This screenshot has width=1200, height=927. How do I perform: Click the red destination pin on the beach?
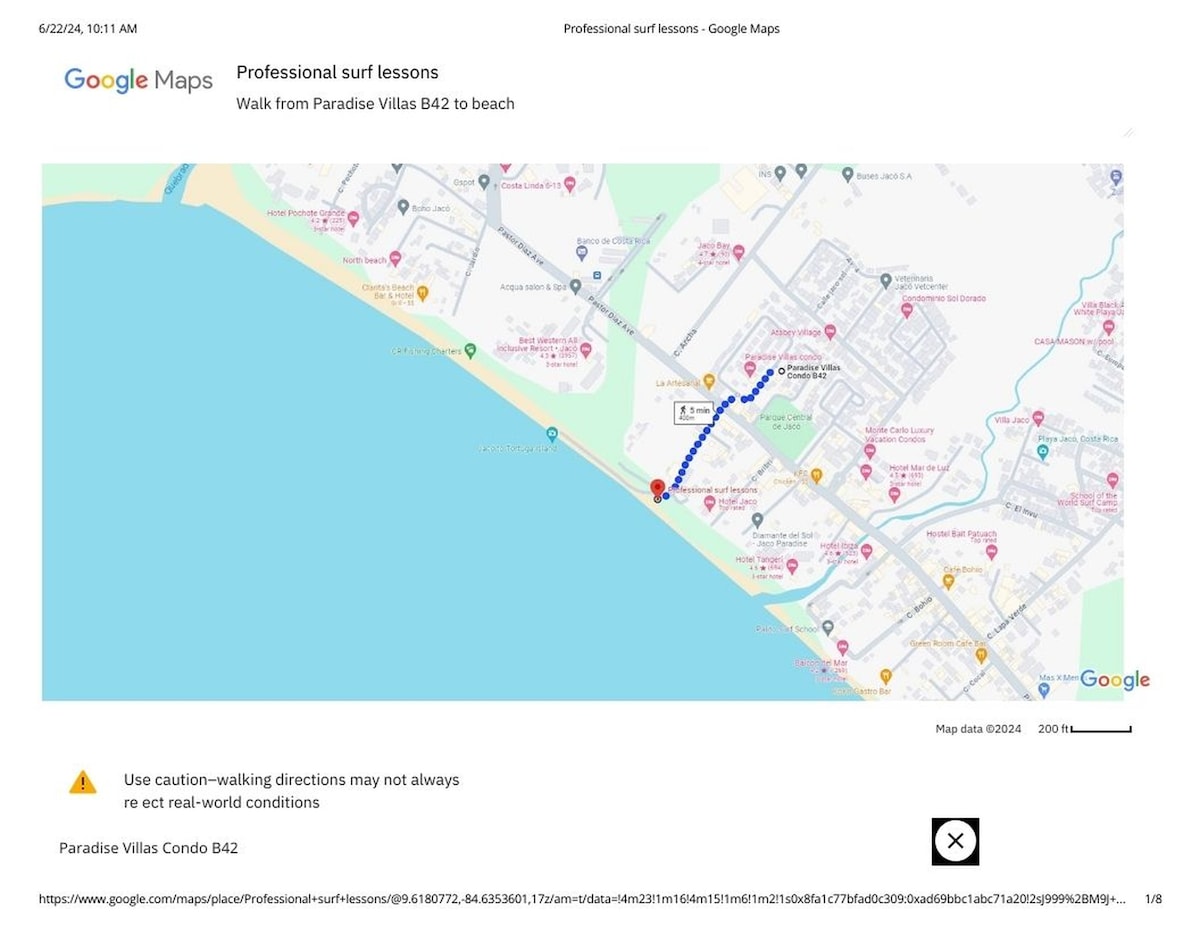657,488
